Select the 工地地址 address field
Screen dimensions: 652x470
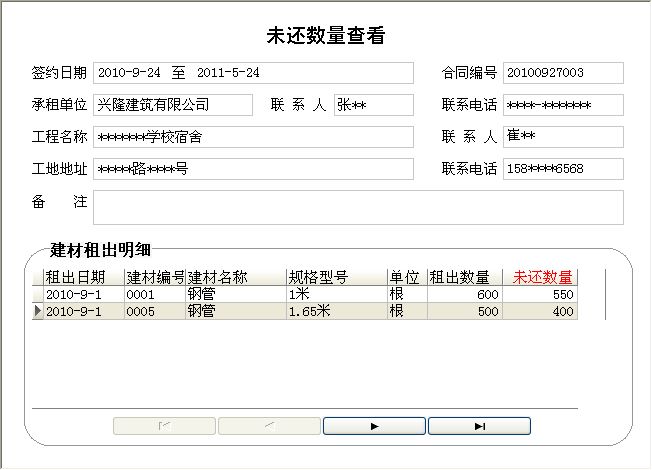coord(253,169)
